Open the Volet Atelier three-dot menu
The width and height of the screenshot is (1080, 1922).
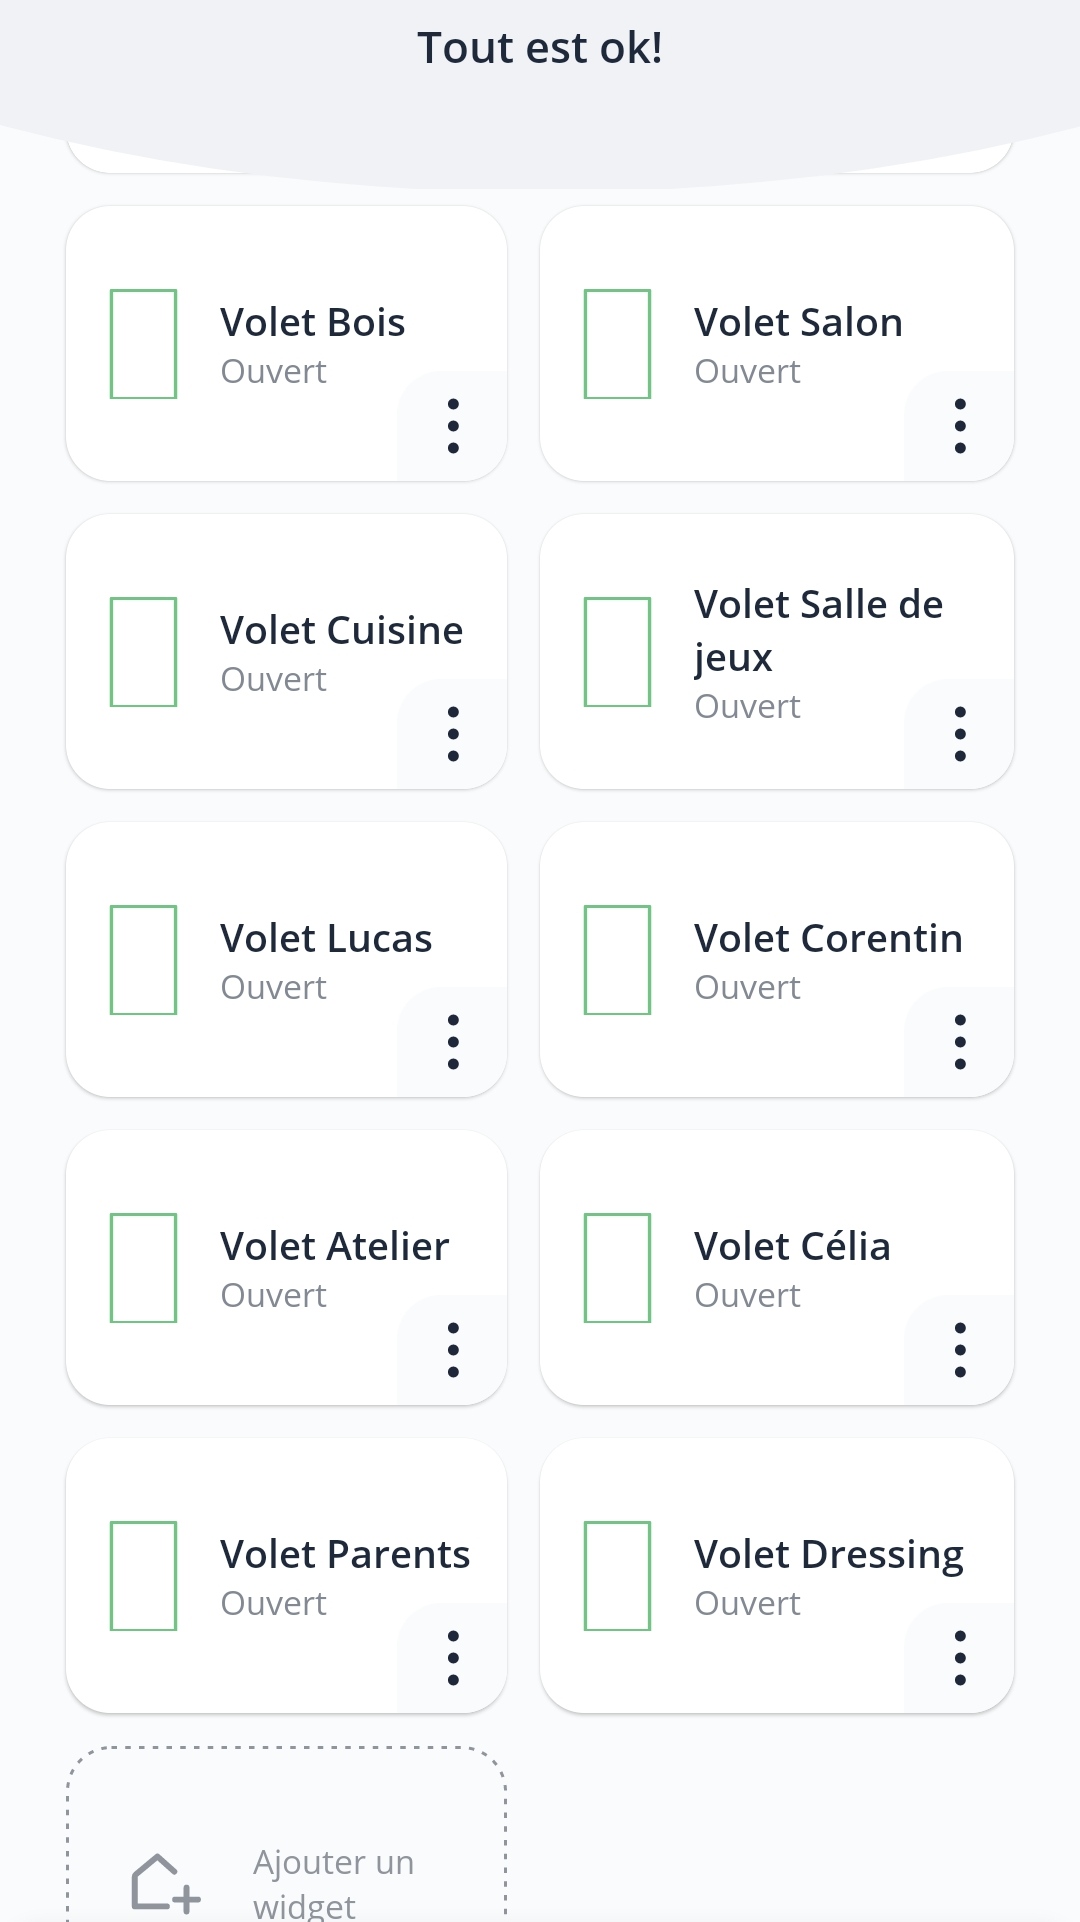(x=453, y=1350)
